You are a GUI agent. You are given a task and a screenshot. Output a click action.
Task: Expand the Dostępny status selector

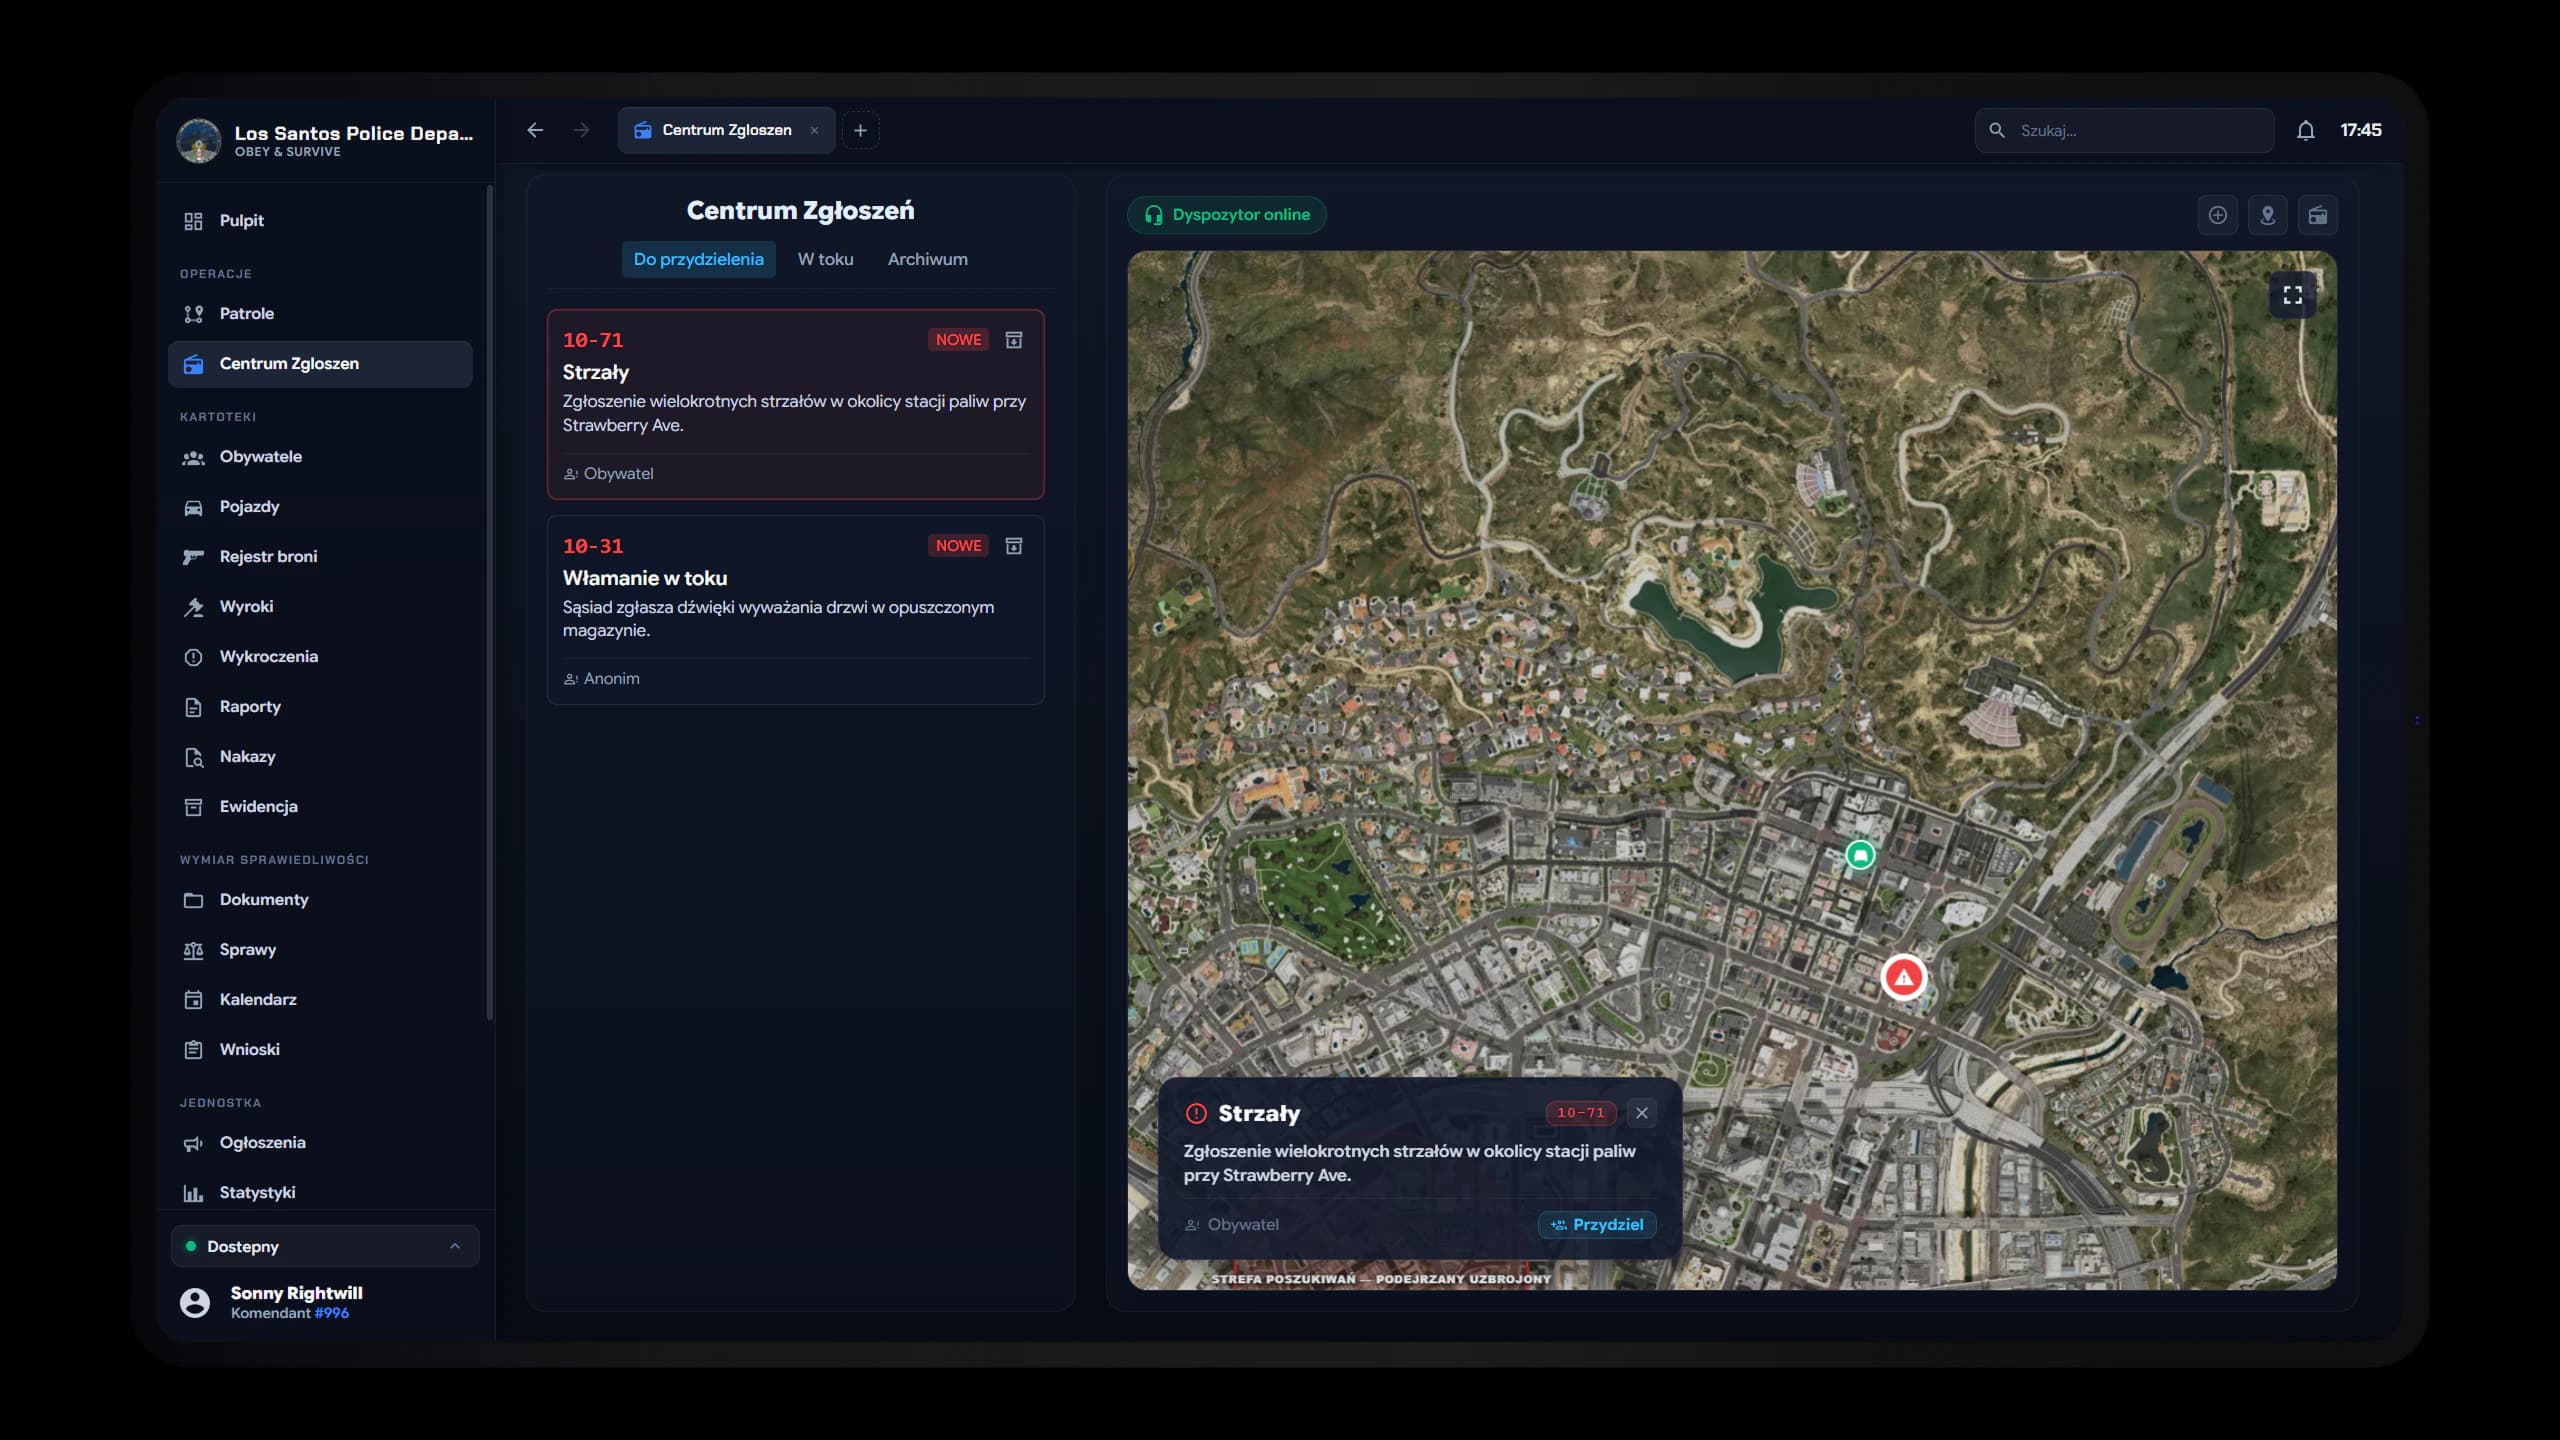pos(325,1246)
